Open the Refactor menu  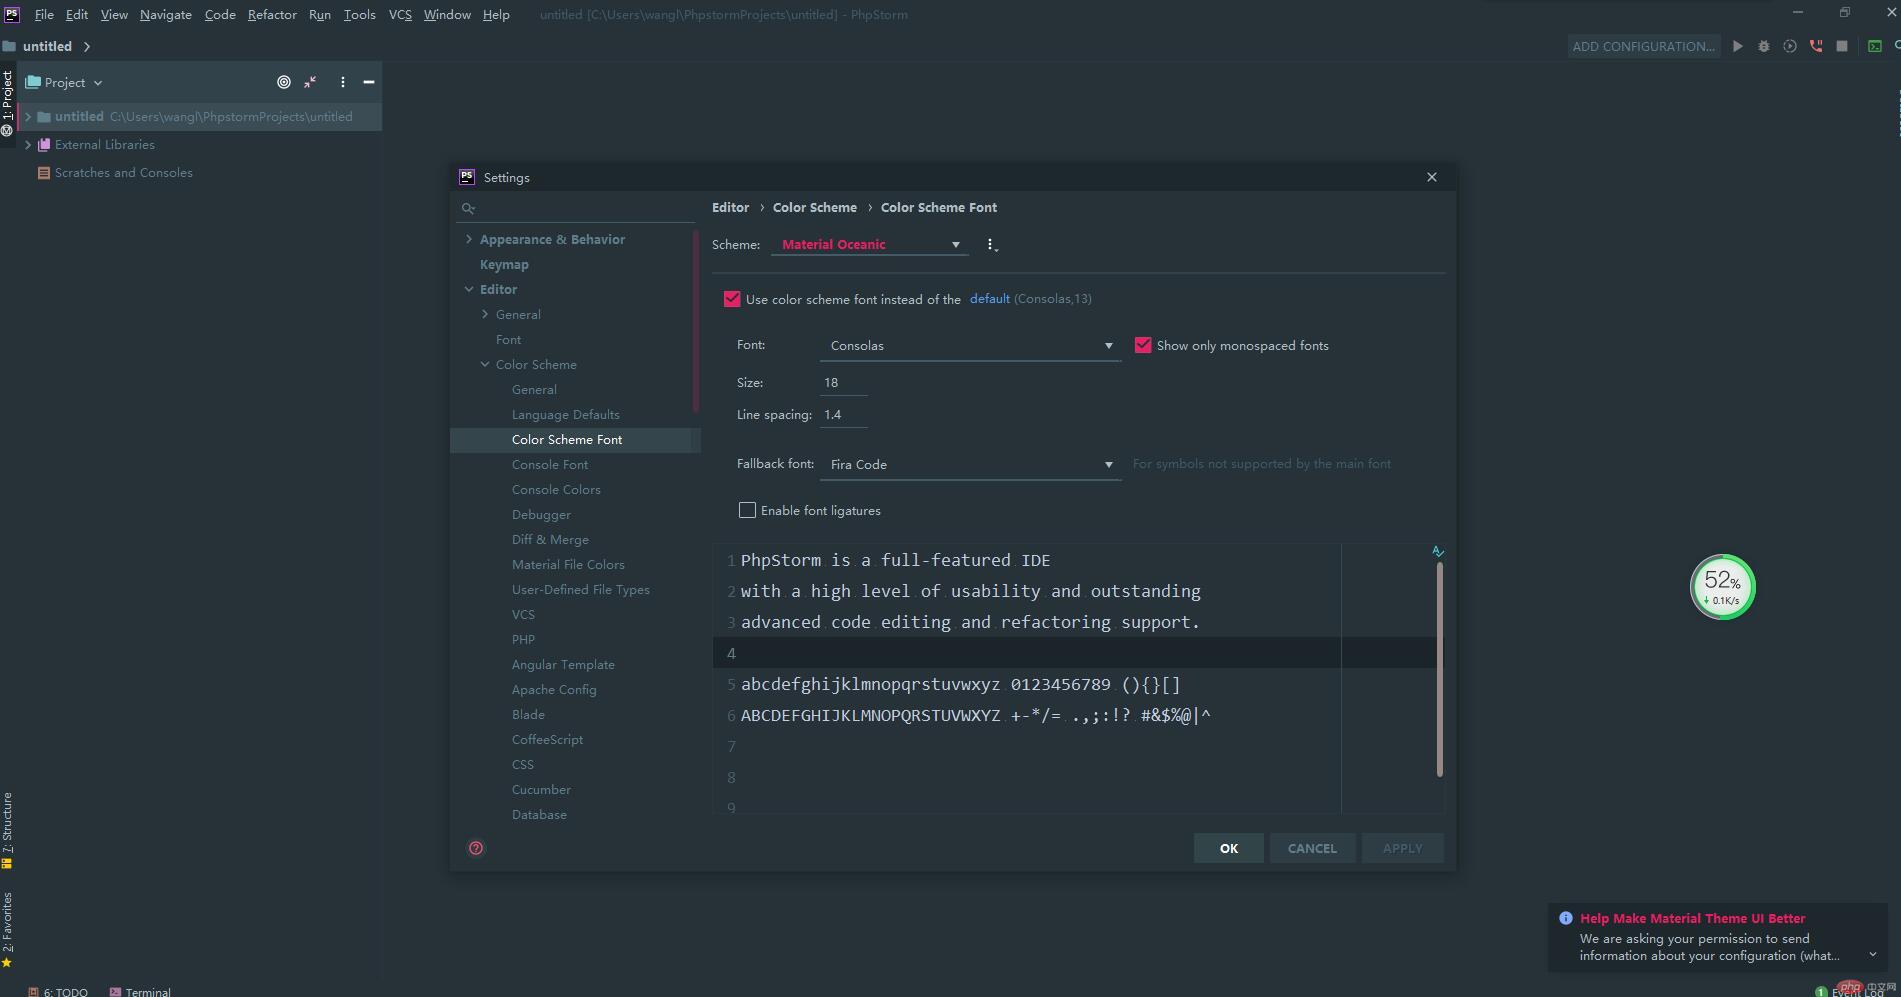click(272, 14)
